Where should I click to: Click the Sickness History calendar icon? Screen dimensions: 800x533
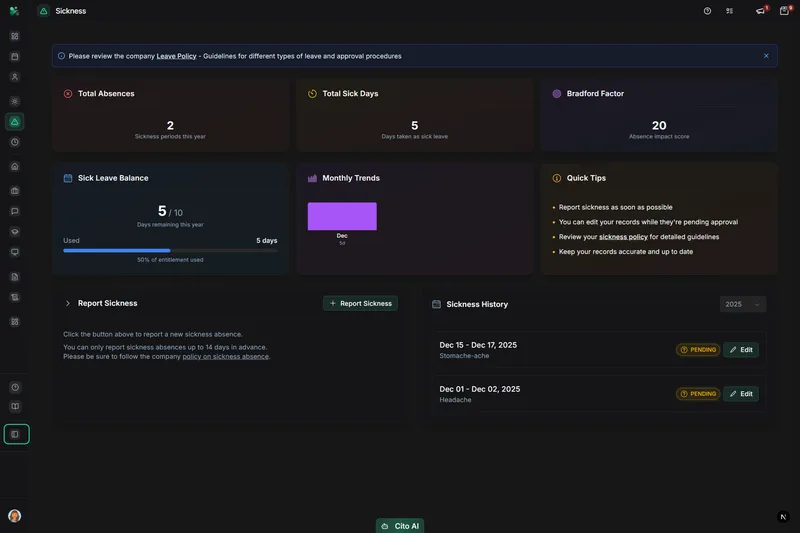pyautogui.click(x=436, y=304)
